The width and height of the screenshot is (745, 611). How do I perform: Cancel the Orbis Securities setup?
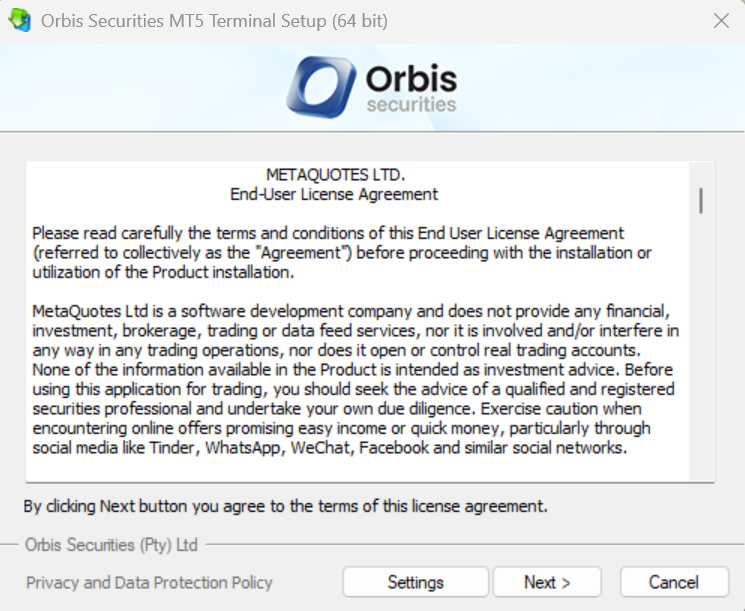click(673, 582)
